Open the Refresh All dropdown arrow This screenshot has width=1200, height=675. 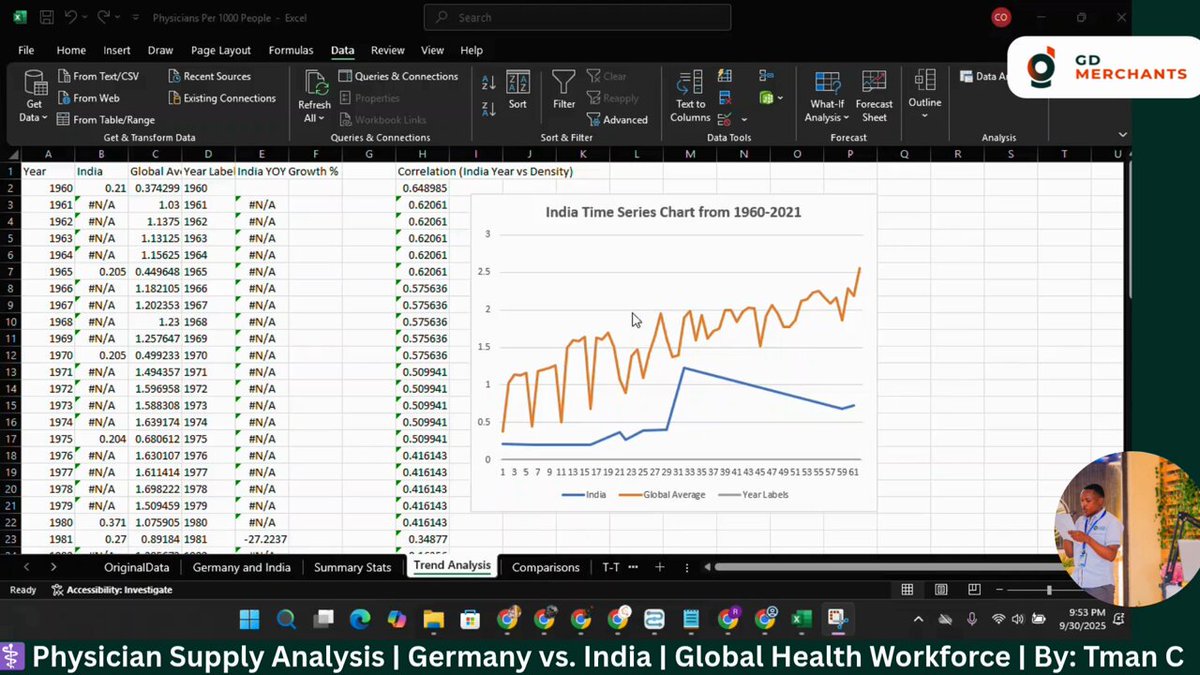coord(314,119)
